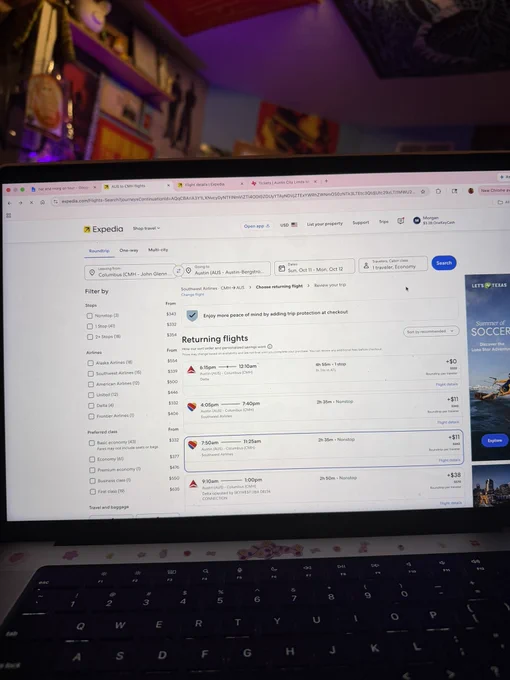Switch to first Docs browser tab

63,189
